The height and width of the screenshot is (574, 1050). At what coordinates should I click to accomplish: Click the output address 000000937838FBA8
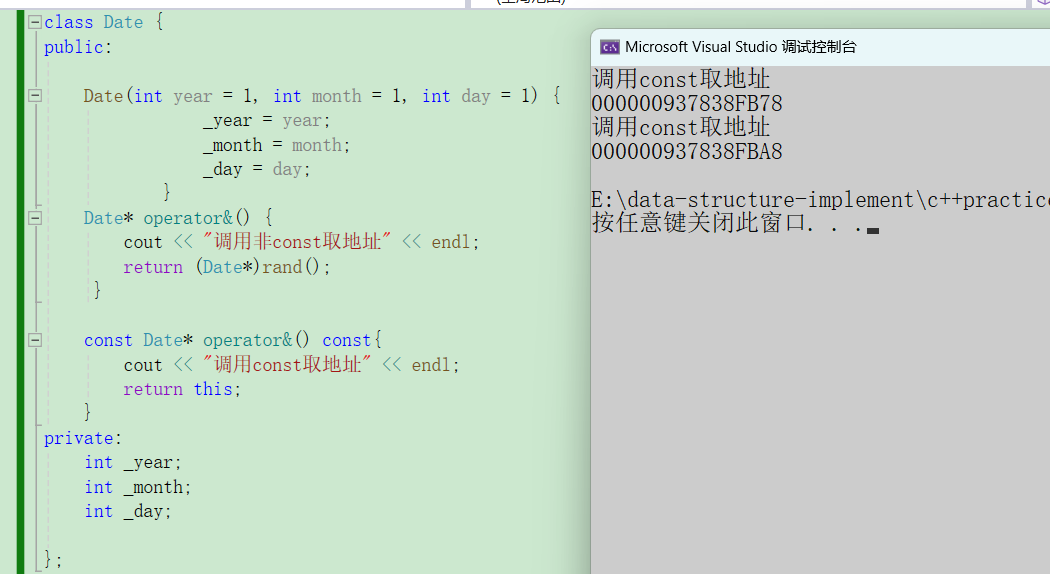(x=687, y=152)
